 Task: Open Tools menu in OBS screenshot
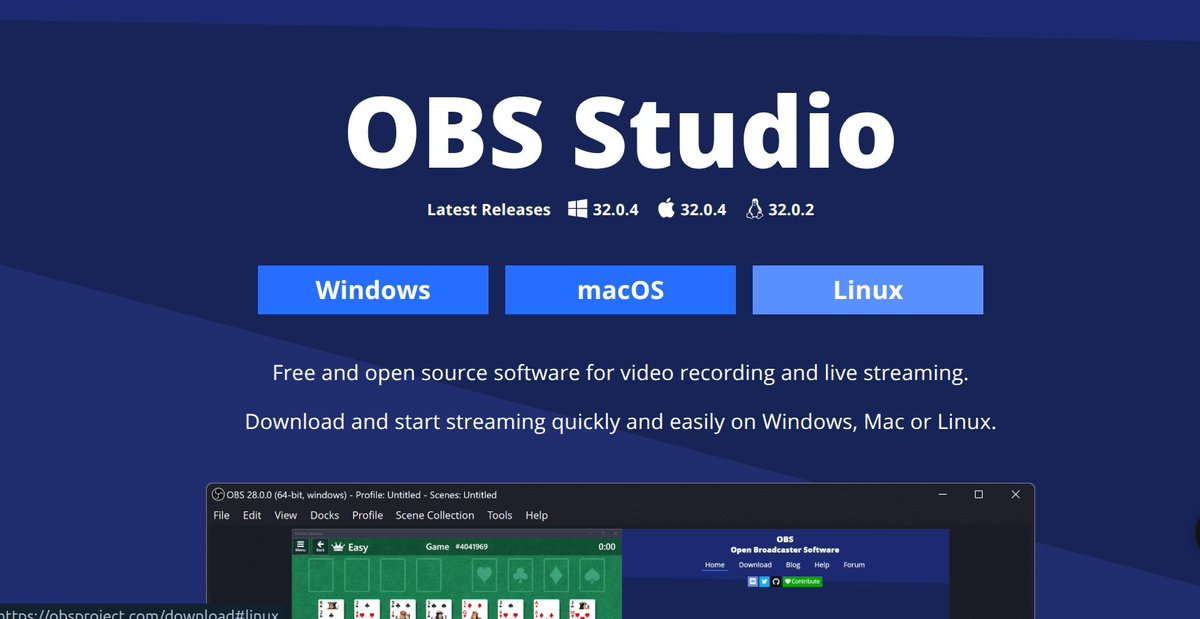(x=500, y=515)
